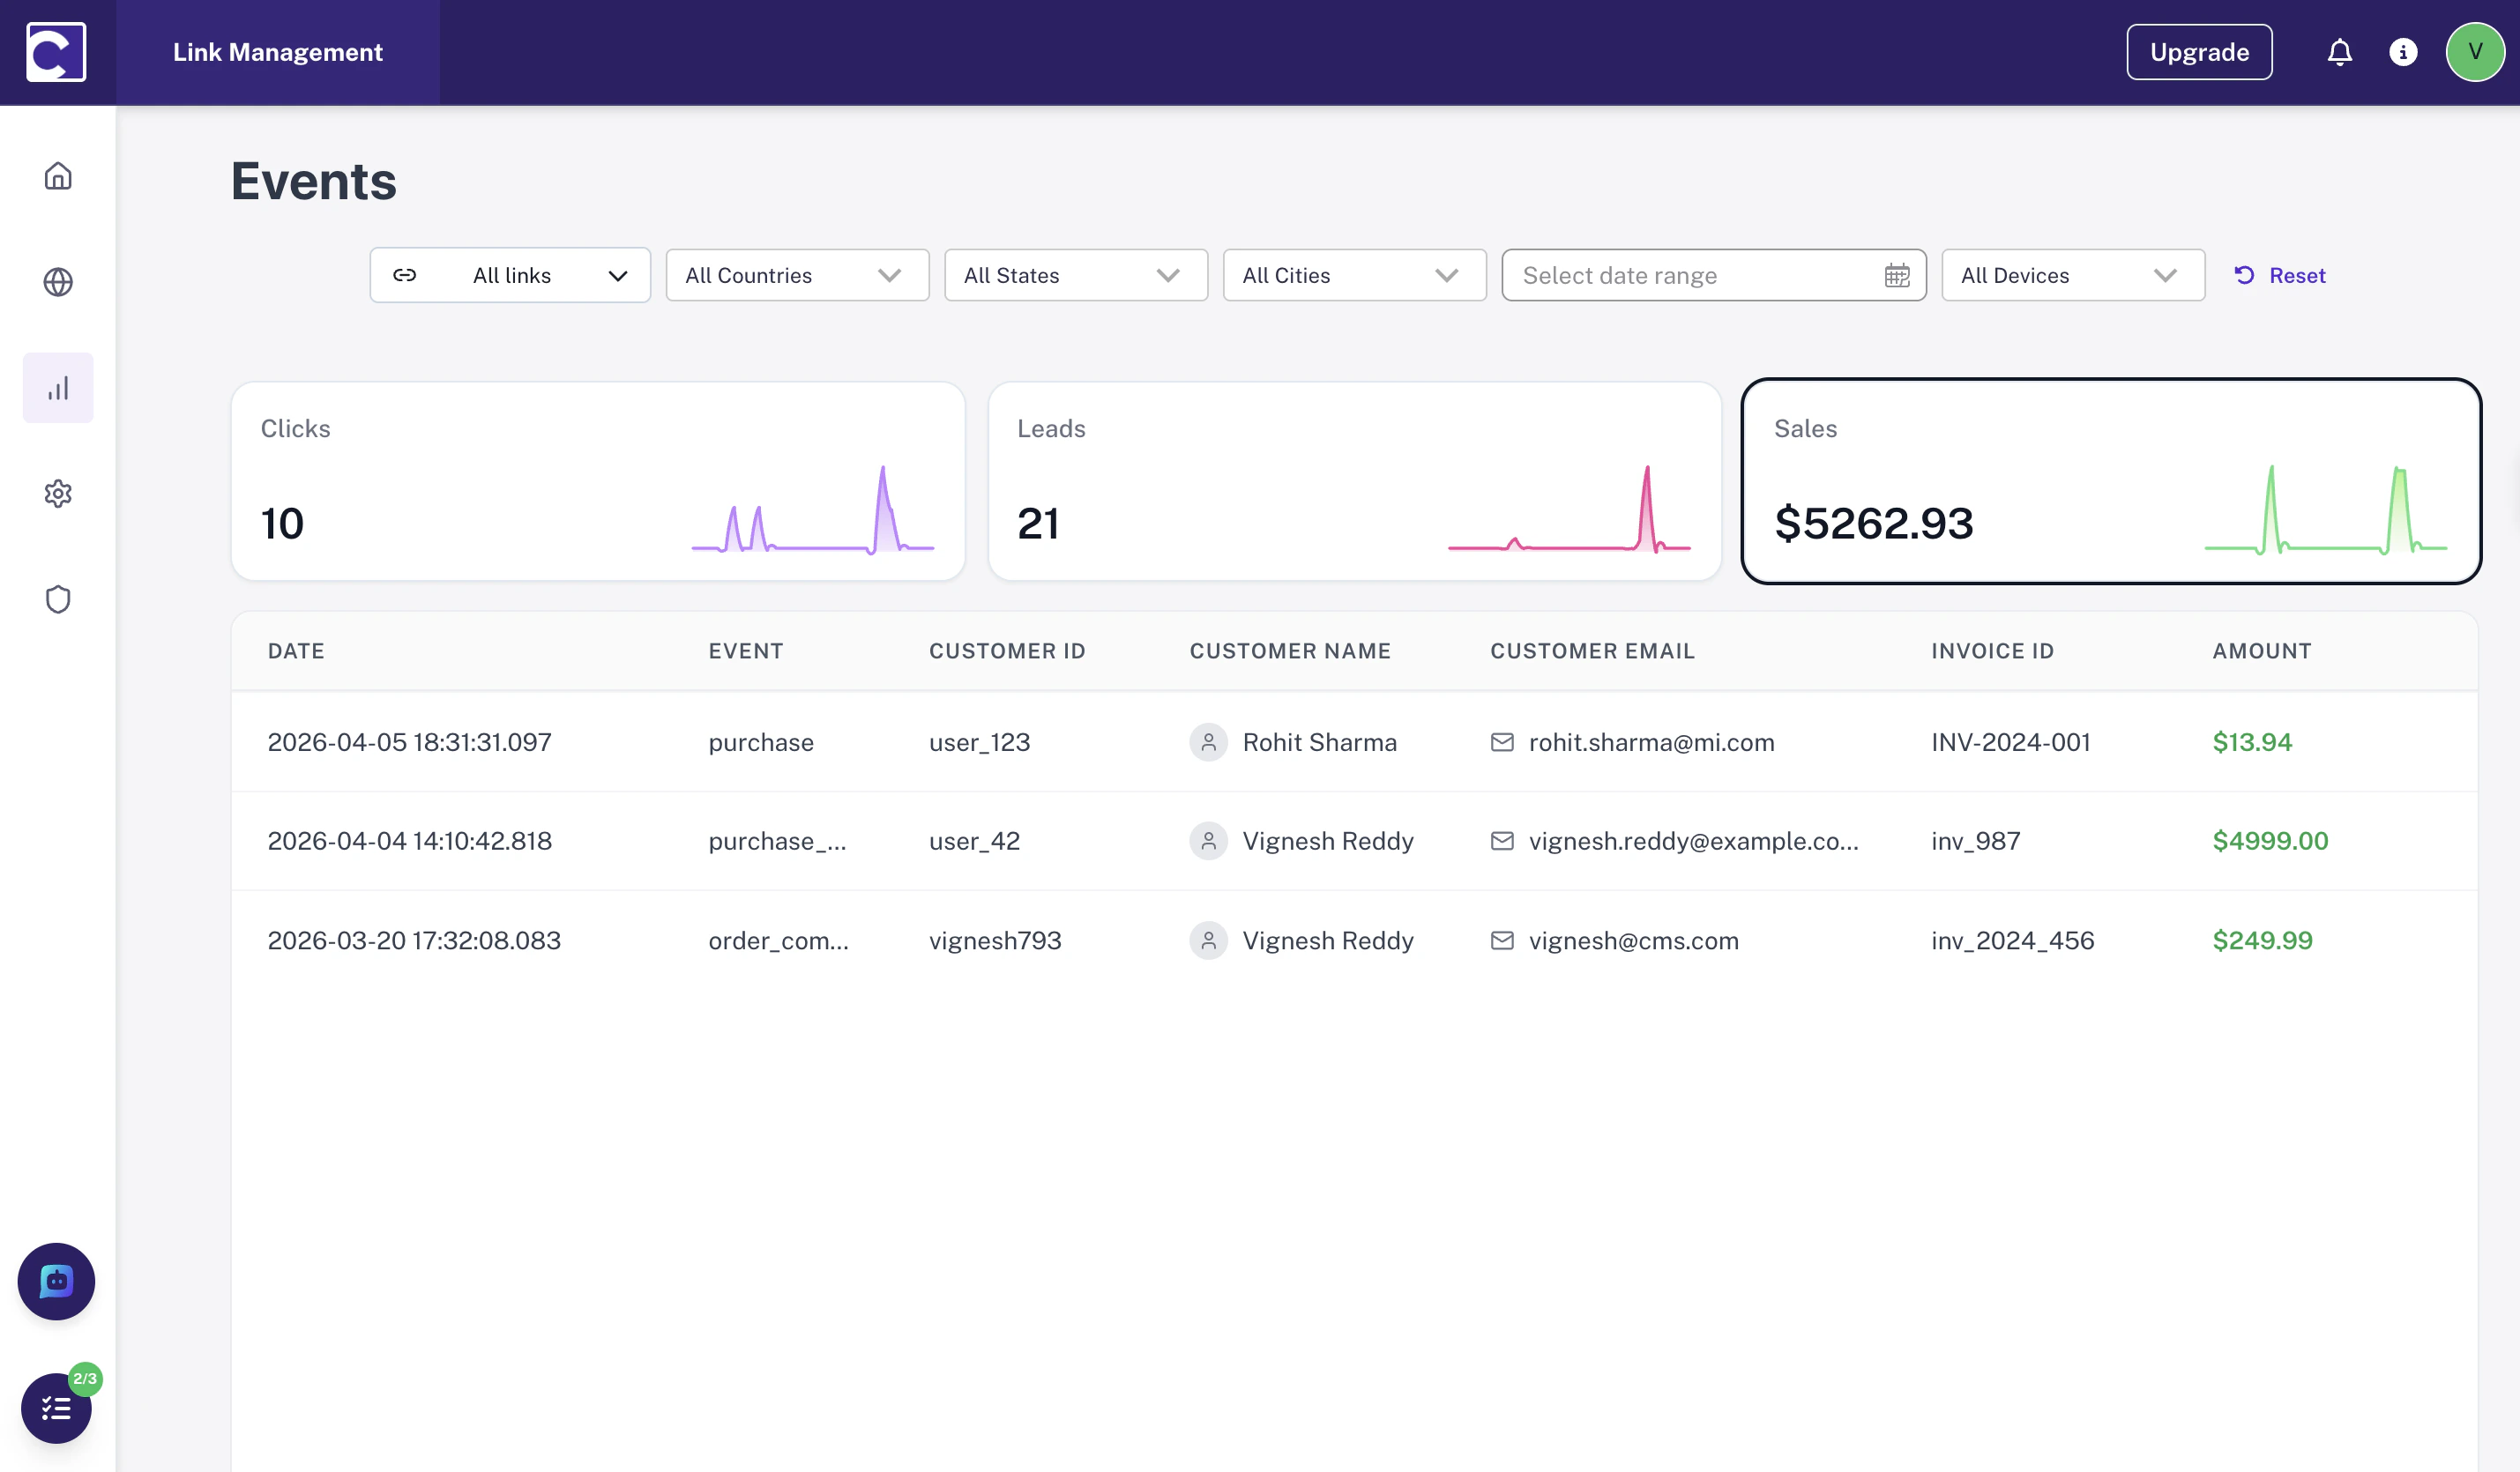Viewport: 2520px width, 1472px height.
Task: Click the info icon in the top bar
Action: [x=2404, y=52]
